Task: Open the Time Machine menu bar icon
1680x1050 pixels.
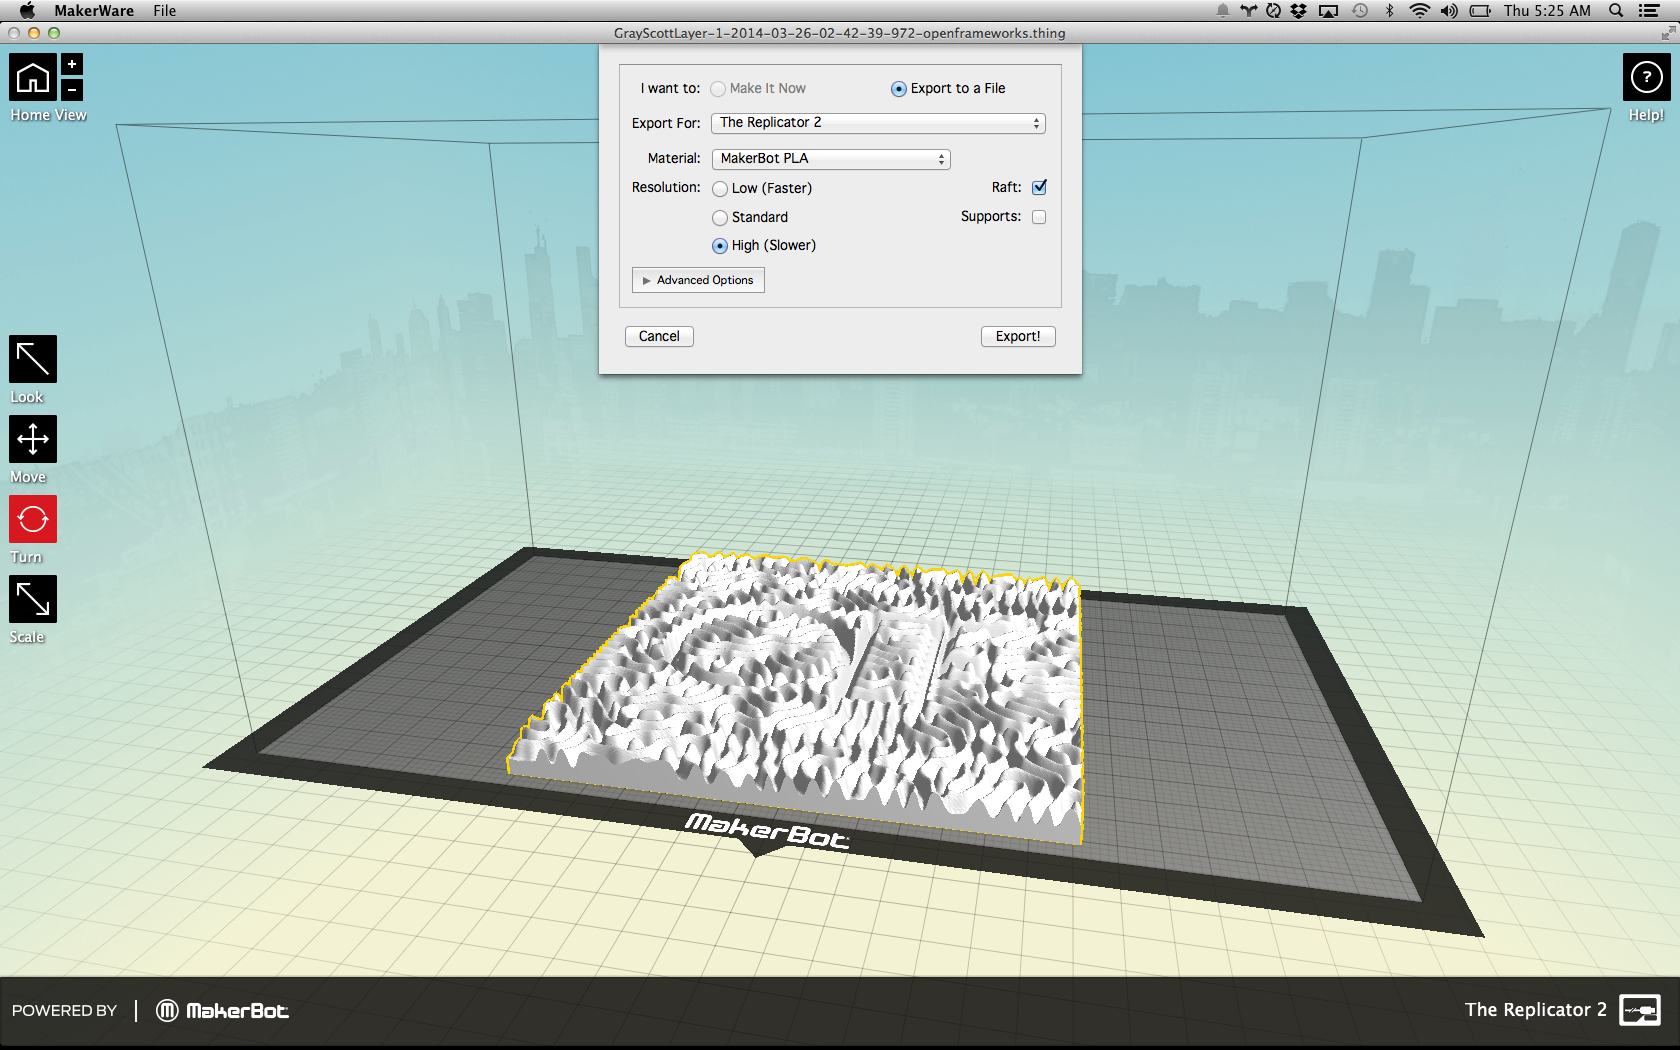Action: point(1360,11)
